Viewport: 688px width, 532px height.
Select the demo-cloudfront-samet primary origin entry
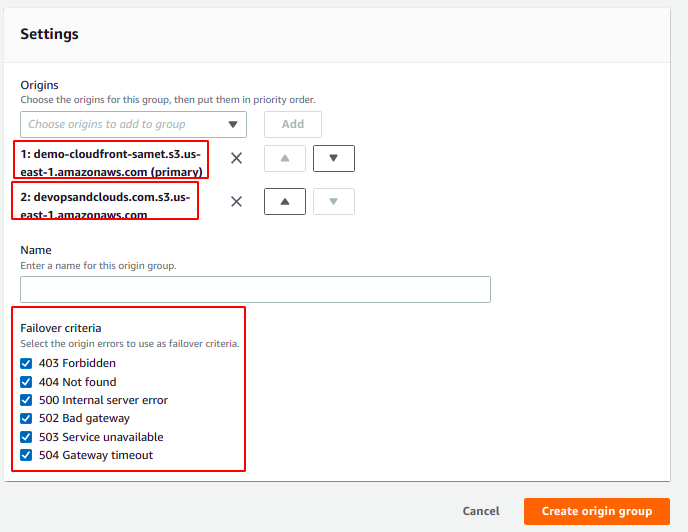110,163
